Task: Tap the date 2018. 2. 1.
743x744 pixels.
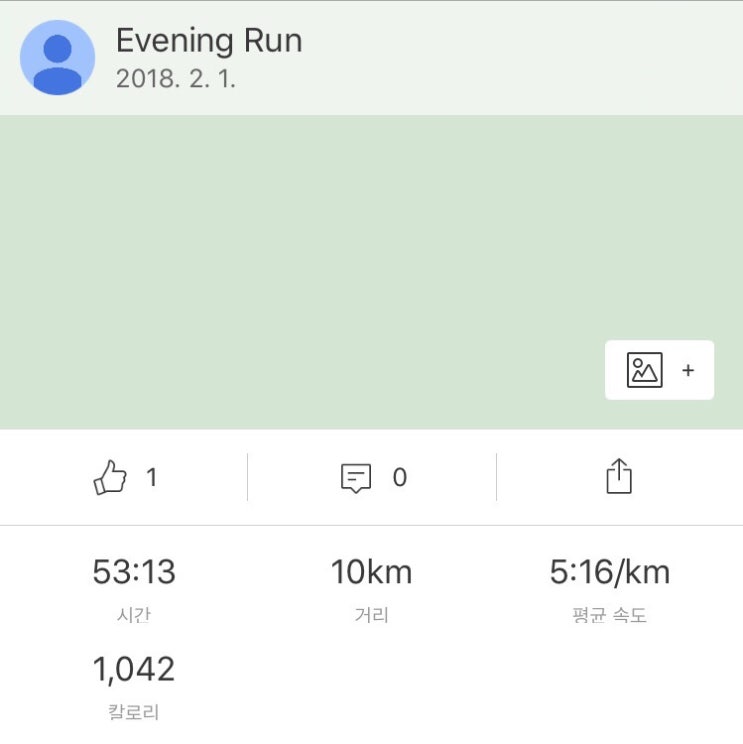Action: point(176,80)
